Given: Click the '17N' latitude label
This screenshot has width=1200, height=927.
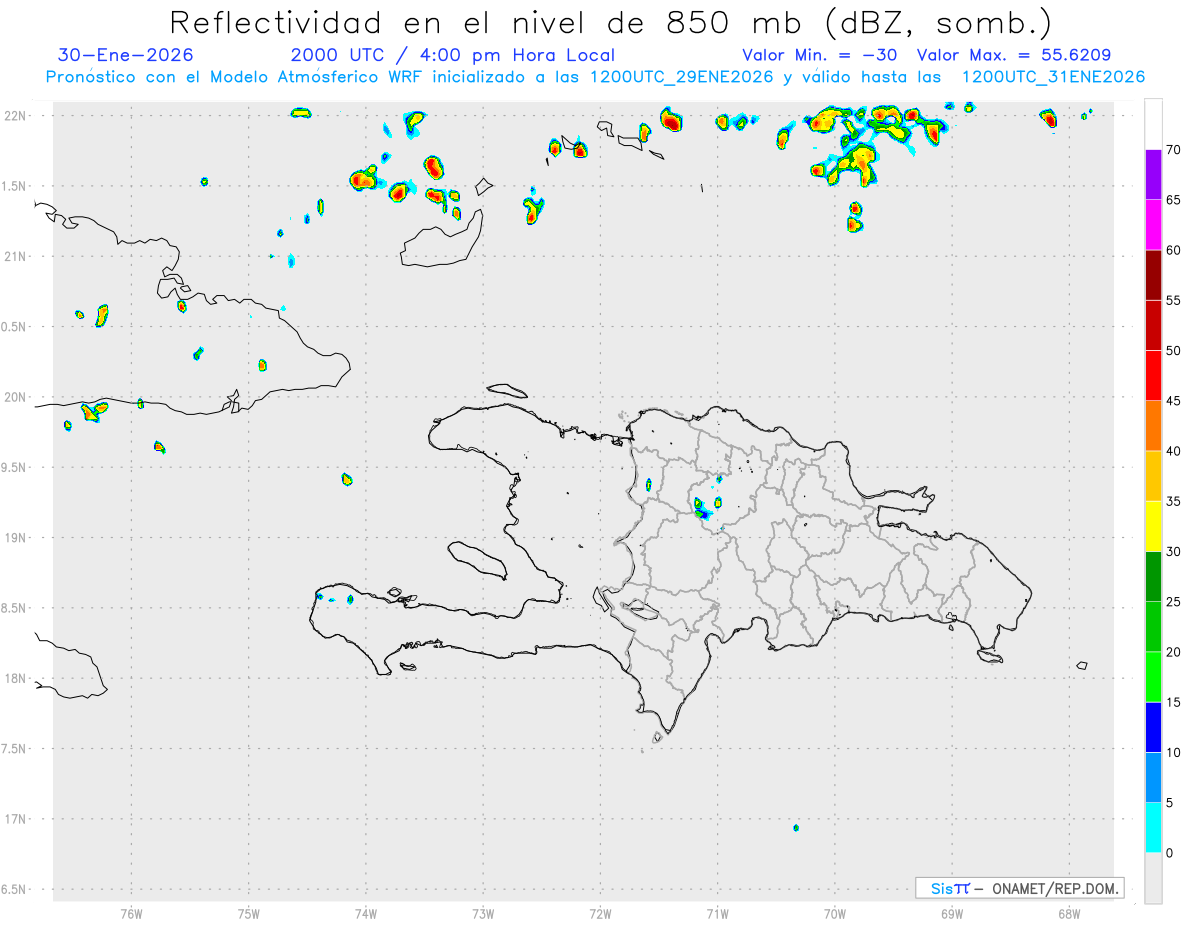Looking at the screenshot, I should coord(14,819).
